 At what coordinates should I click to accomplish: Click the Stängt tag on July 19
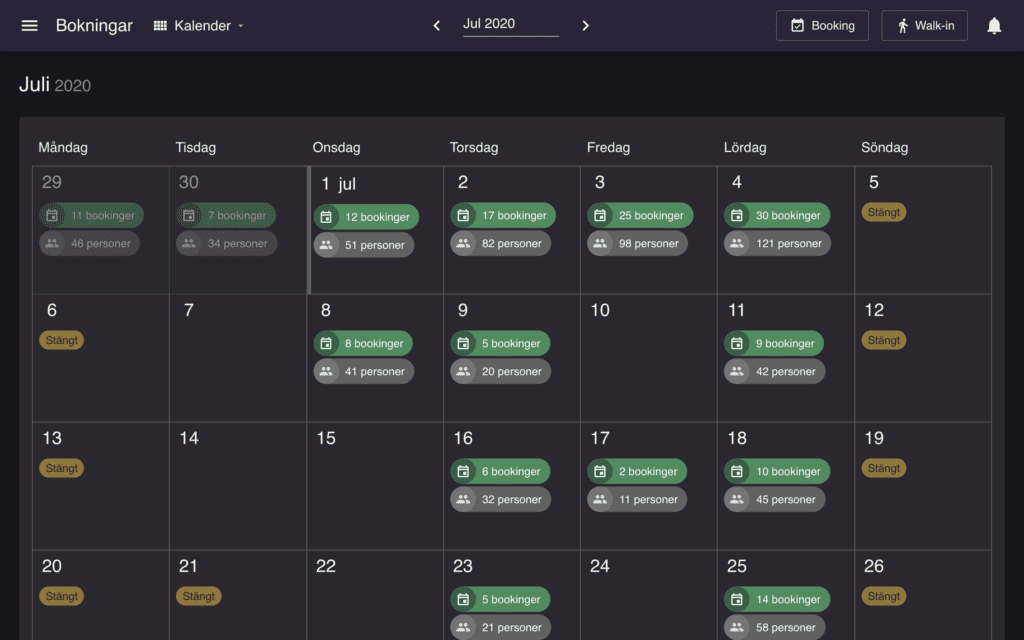tap(884, 468)
